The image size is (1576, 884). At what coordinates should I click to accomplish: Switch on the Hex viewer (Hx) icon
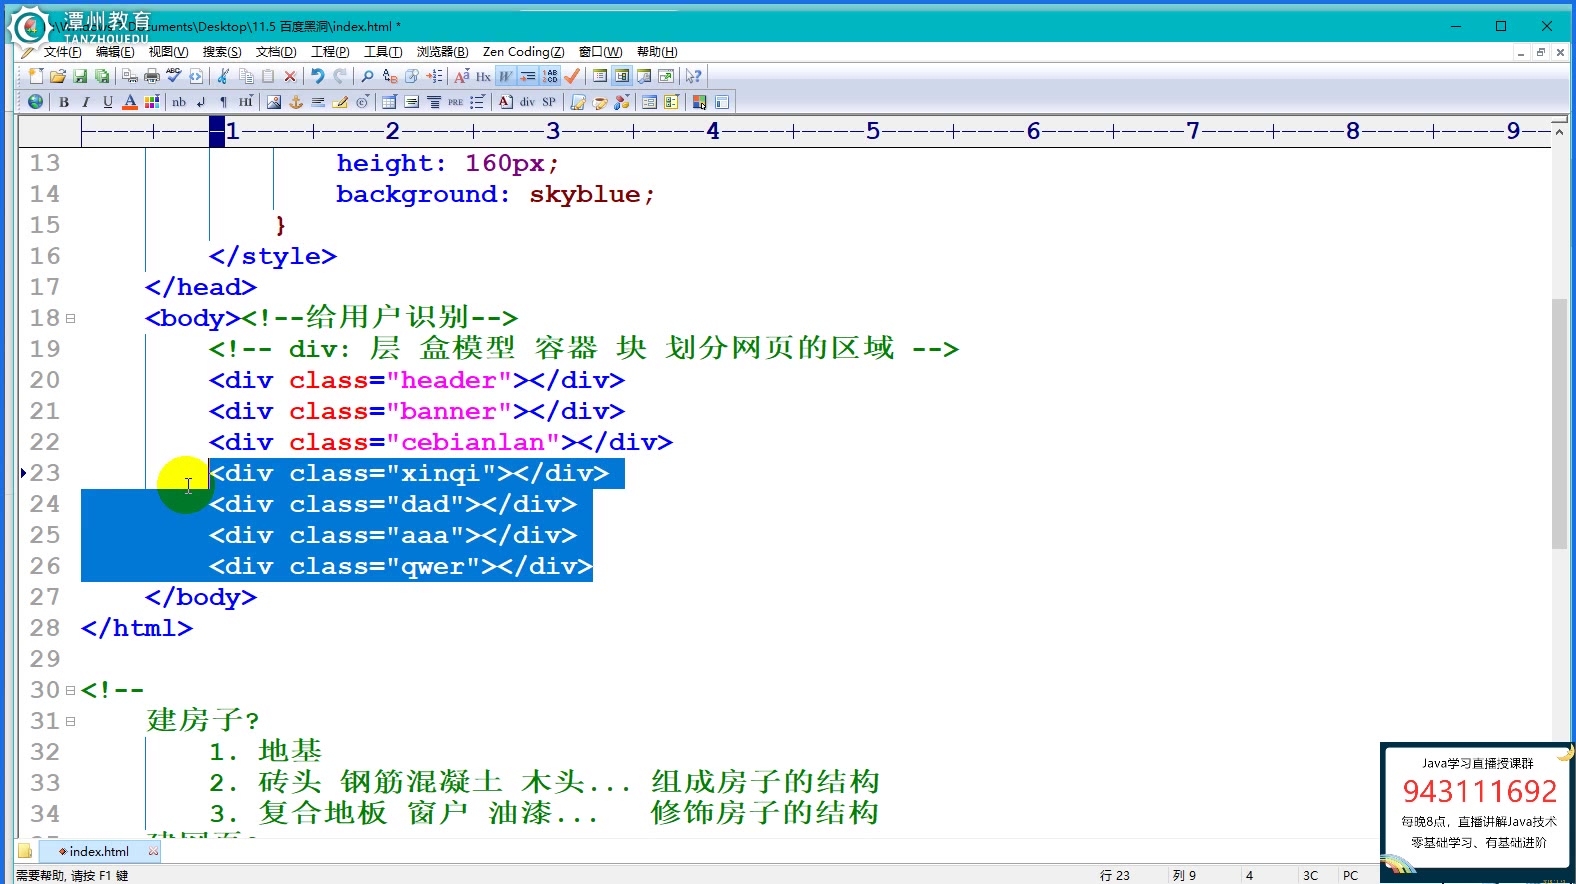pos(483,76)
